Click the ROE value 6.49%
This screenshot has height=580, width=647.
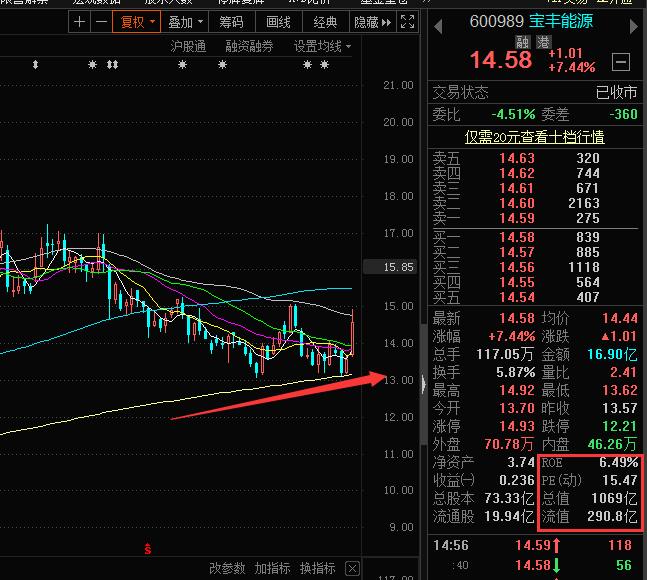point(619,462)
